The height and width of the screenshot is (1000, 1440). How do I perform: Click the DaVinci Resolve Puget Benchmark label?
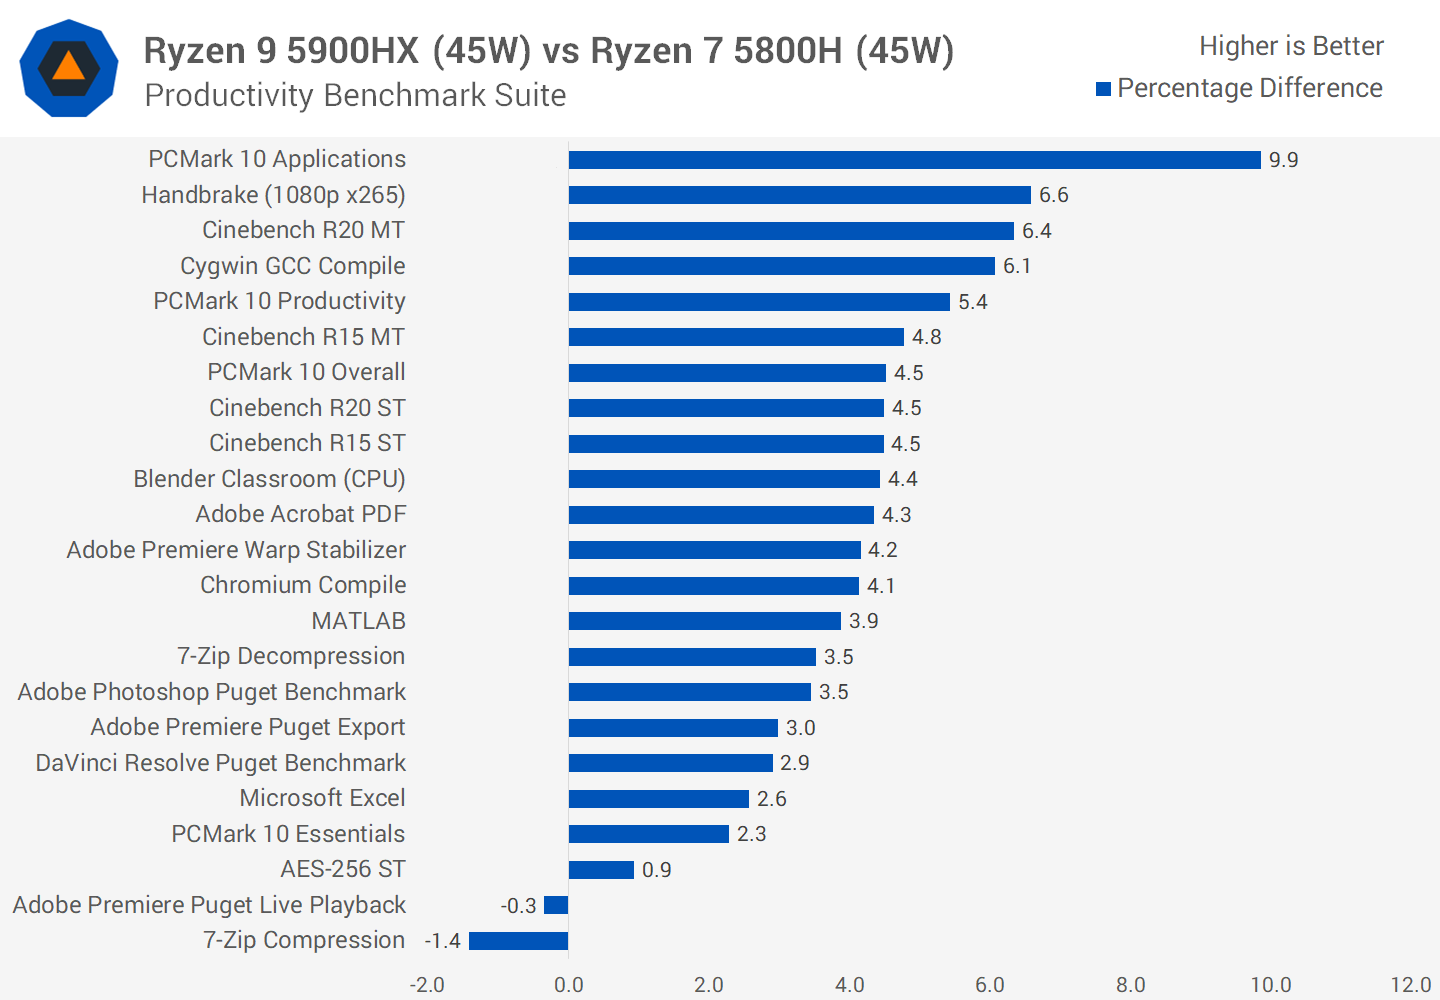pos(220,763)
